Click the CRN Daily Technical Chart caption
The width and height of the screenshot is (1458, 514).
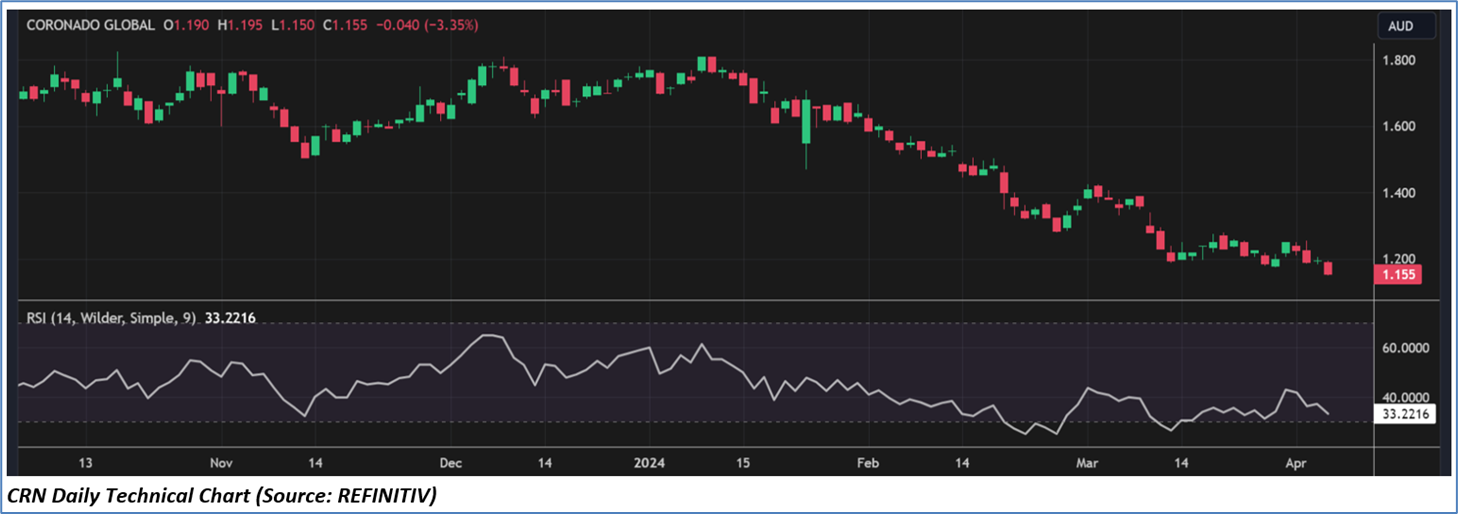(223, 495)
